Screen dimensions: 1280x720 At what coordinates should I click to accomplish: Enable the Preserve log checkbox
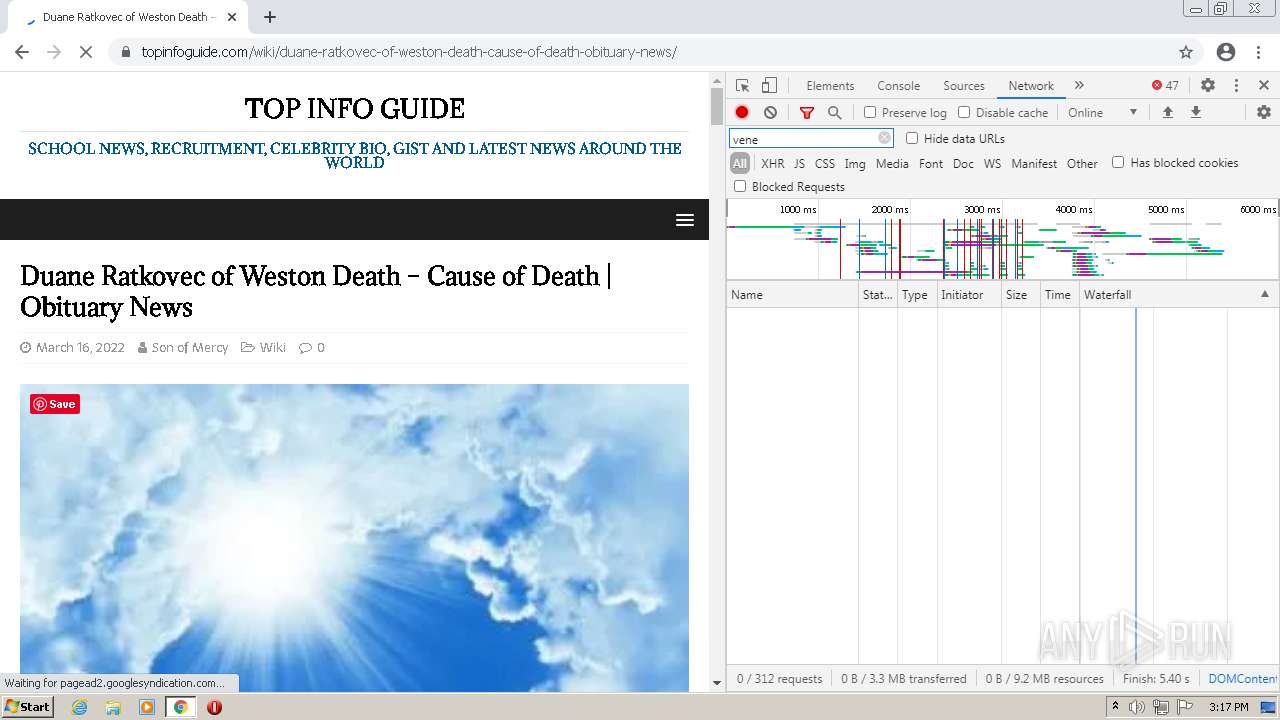pyautogui.click(x=870, y=113)
